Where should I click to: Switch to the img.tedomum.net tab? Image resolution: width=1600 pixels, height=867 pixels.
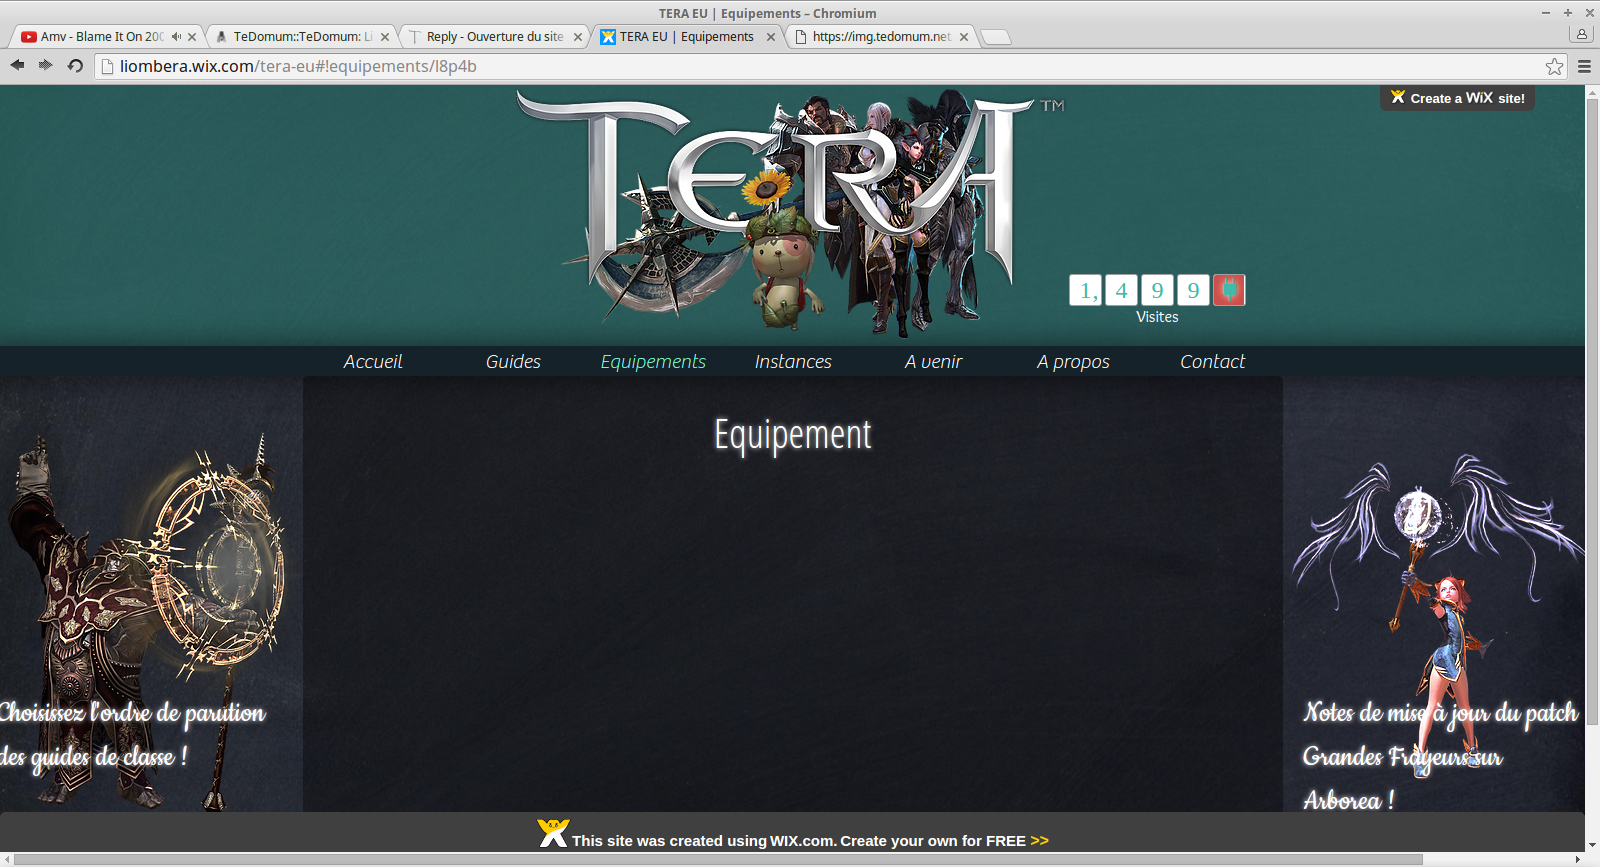(880, 37)
